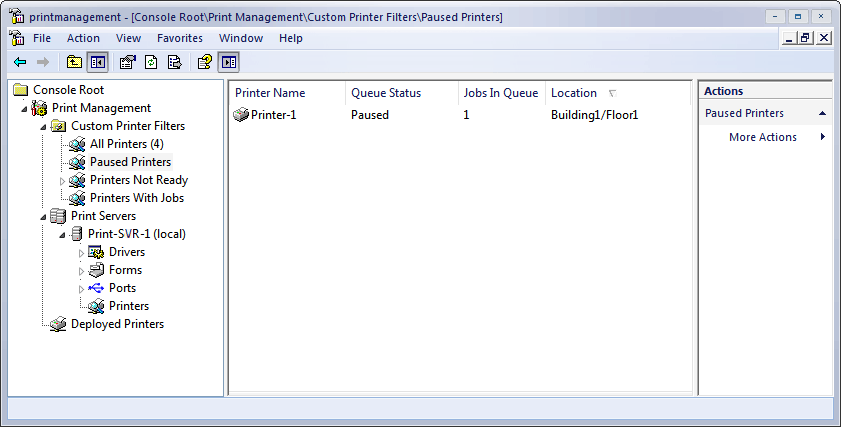Select the Ports node
841x427 pixels.
tap(122, 288)
